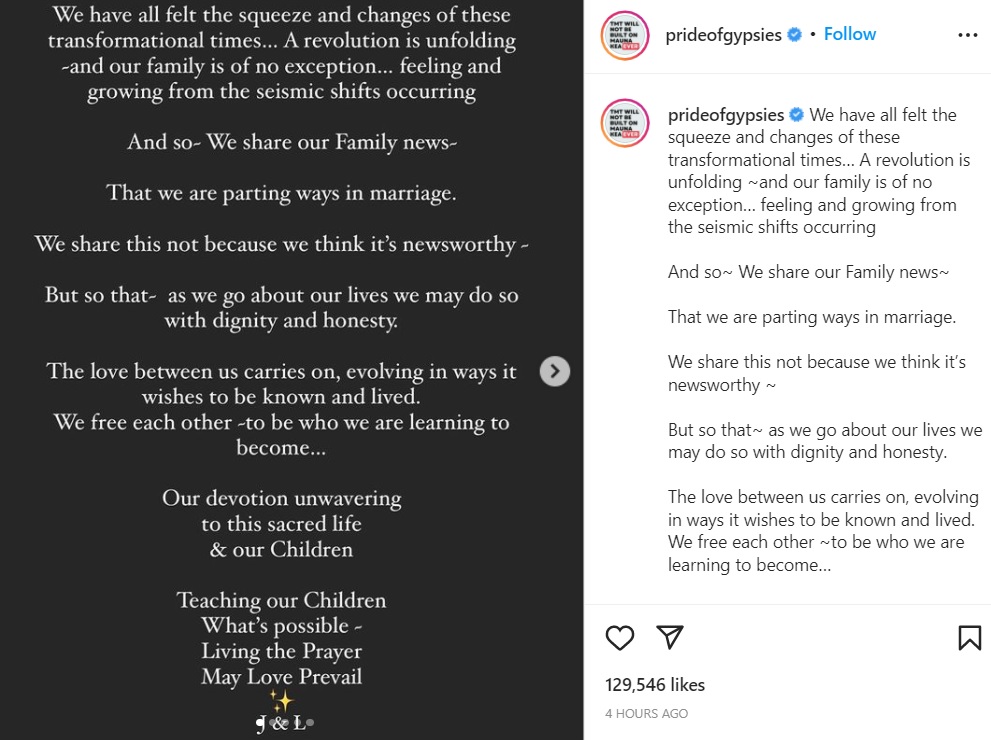Select the first carousel indicator dot
Viewport: 991px width, 740px height.
tap(260, 722)
